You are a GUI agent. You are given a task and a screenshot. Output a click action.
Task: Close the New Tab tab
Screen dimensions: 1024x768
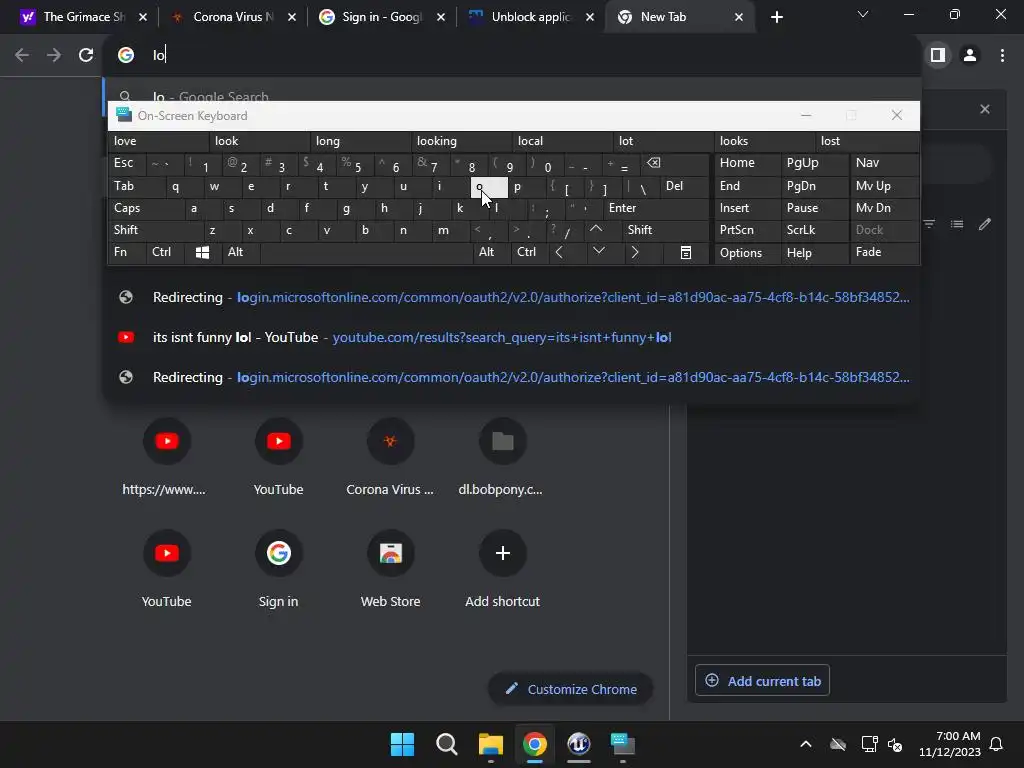coord(739,17)
